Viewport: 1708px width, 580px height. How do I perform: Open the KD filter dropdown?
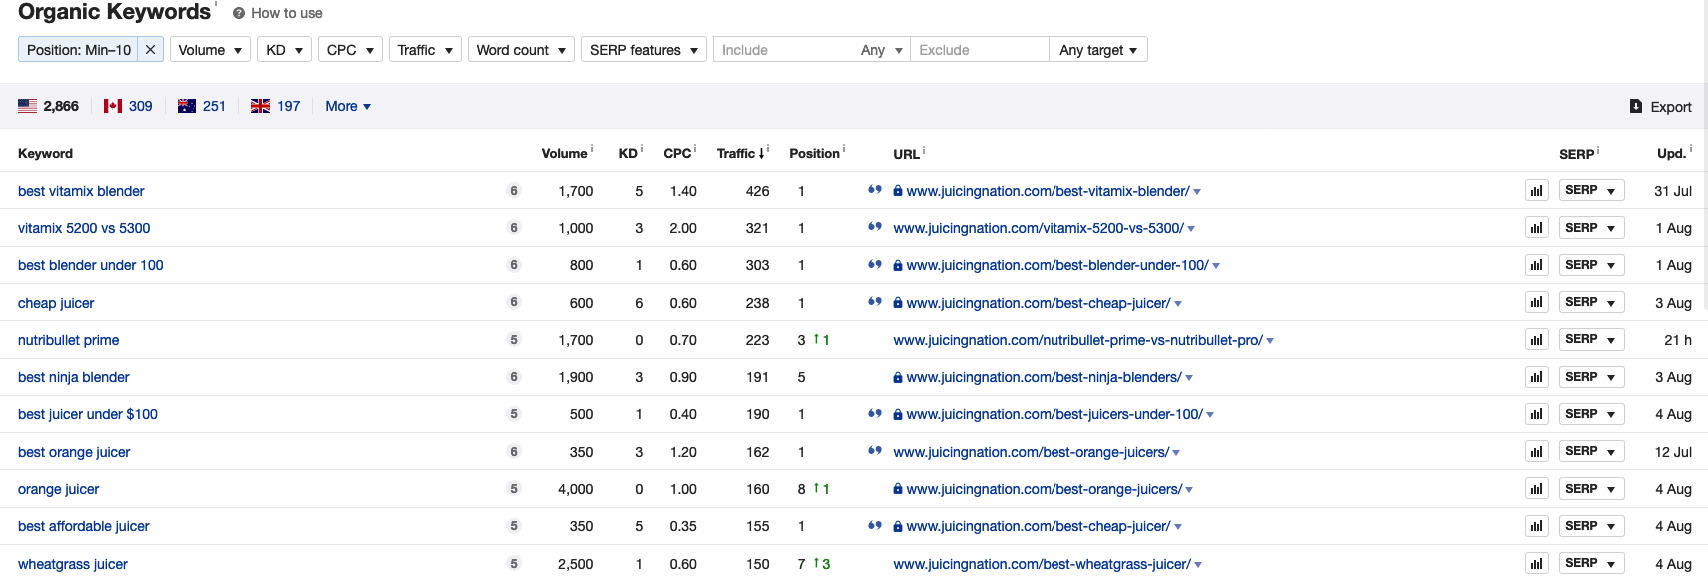tap(285, 50)
